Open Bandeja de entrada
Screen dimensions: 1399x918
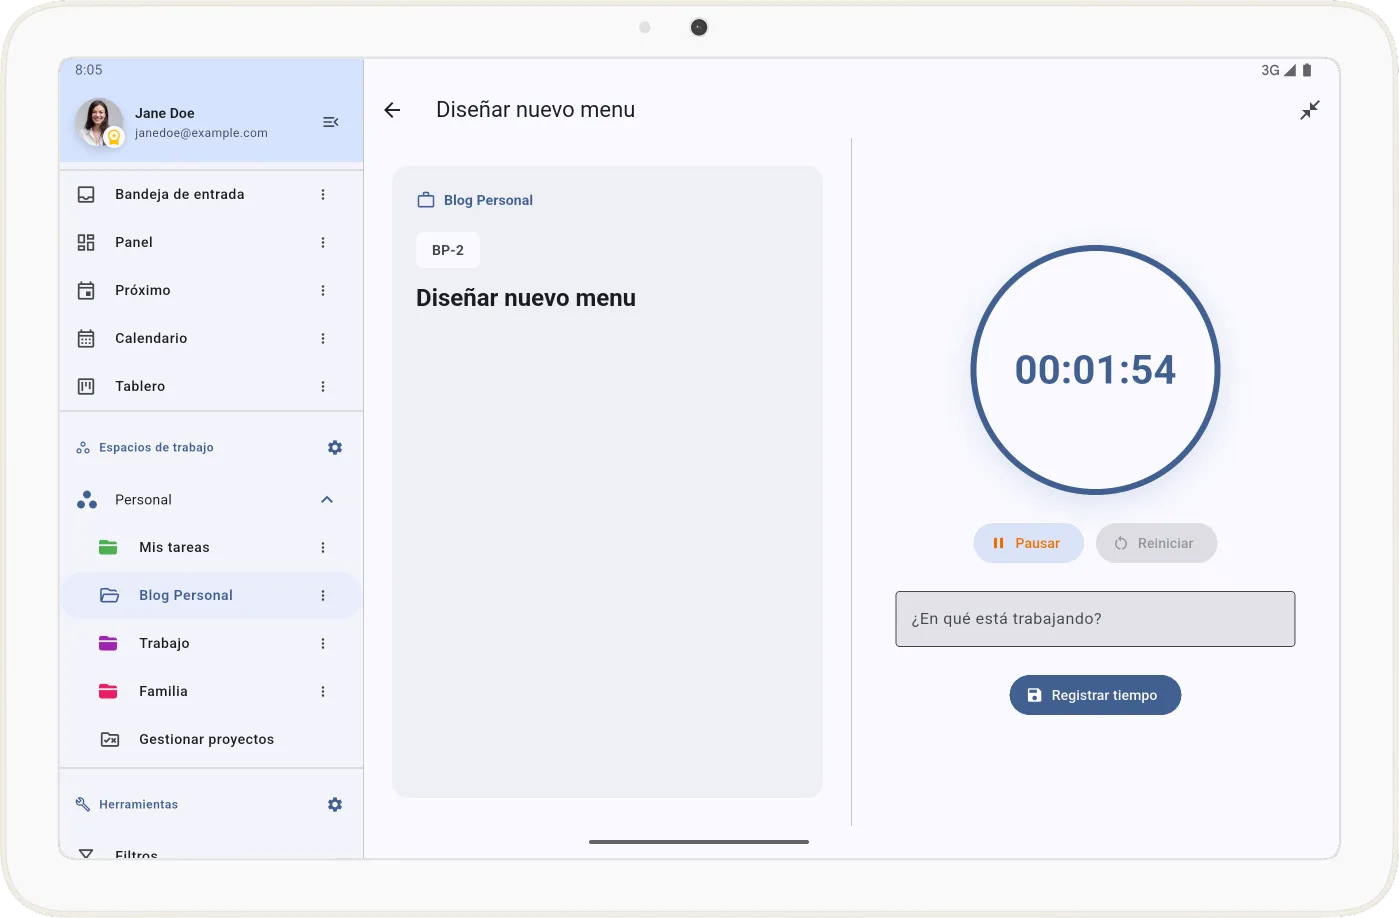pyautogui.click(x=211, y=194)
